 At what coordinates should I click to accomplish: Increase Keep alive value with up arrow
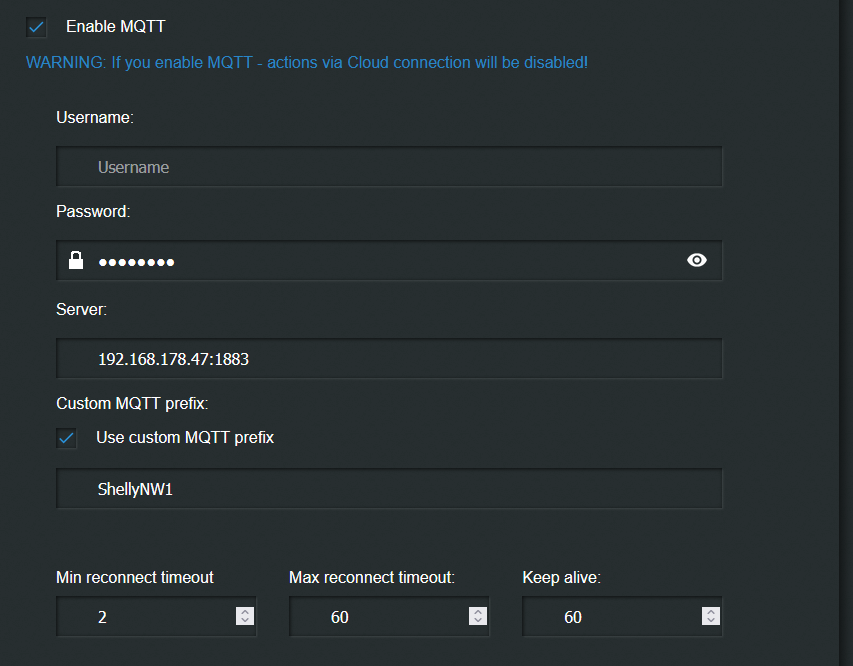pyautogui.click(x=710, y=612)
